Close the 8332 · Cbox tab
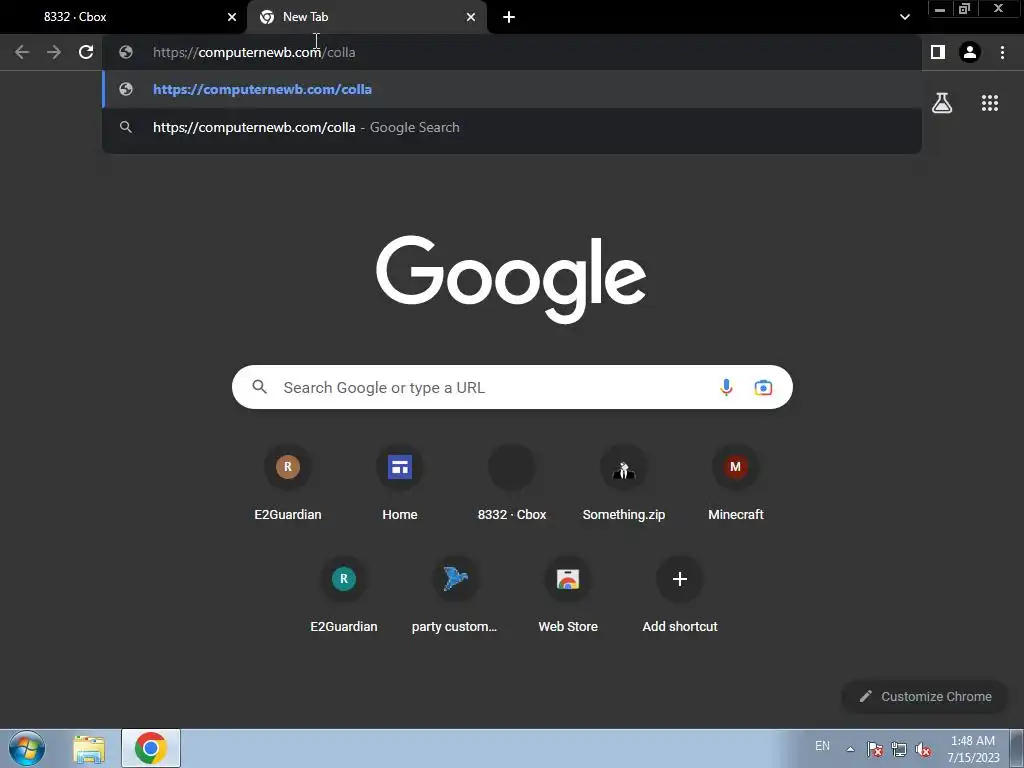This screenshot has width=1024, height=768. 232,17
